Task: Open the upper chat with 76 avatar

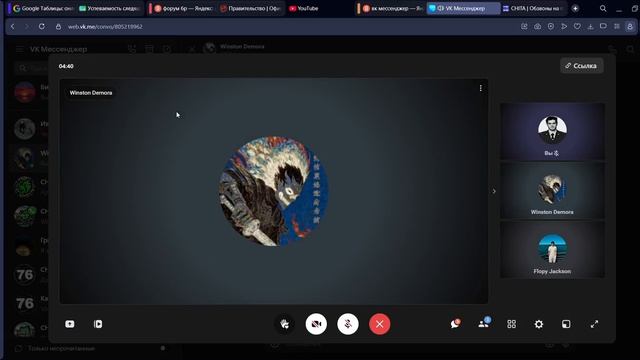Action: click(29, 275)
